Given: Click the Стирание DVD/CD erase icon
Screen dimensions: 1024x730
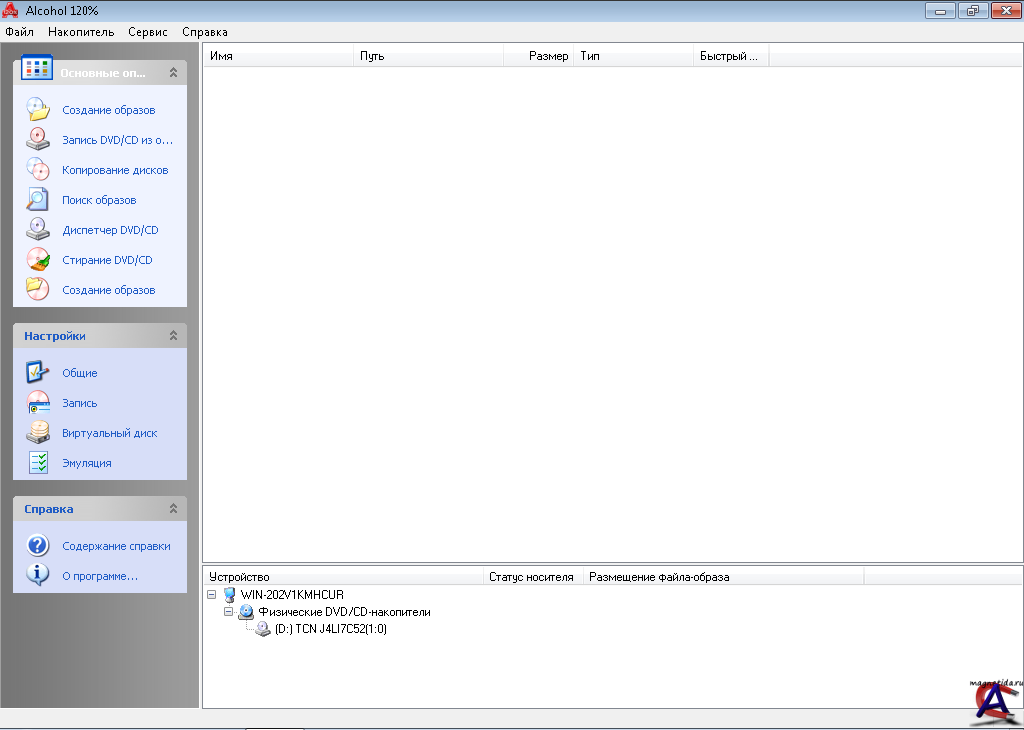Looking at the screenshot, I should click(37, 260).
